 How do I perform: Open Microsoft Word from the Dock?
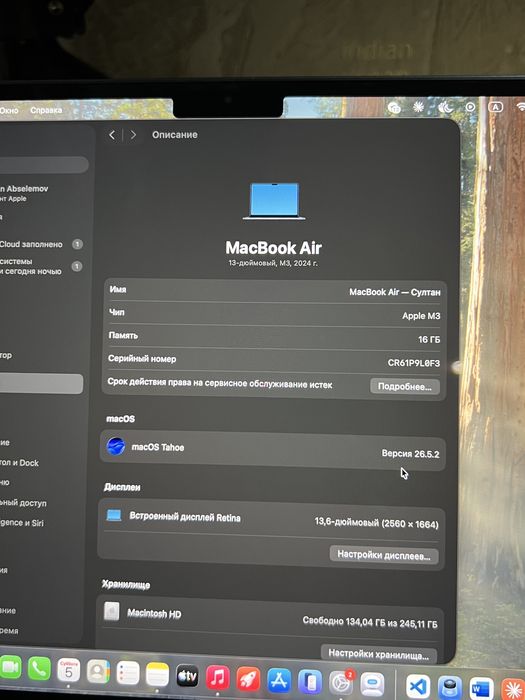[481, 689]
